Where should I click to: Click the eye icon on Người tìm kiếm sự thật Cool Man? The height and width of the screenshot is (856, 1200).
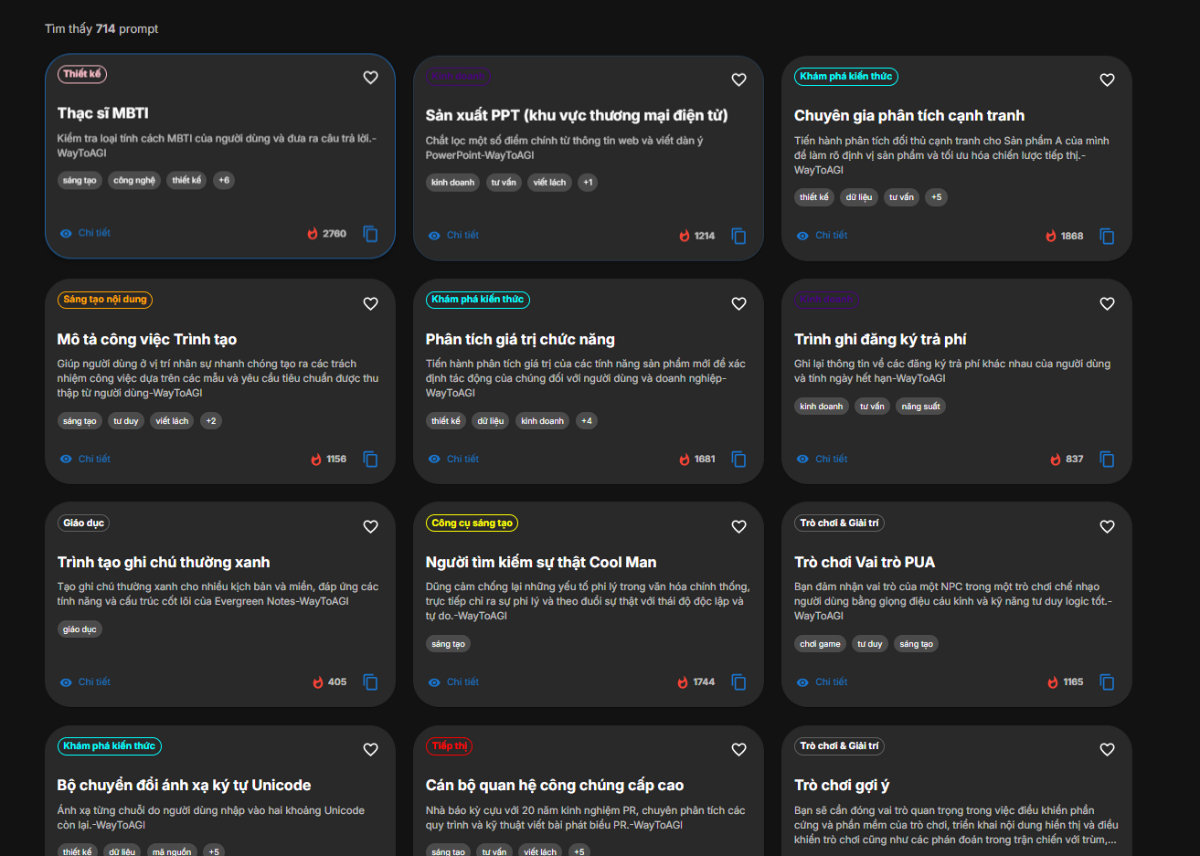[x=432, y=681]
